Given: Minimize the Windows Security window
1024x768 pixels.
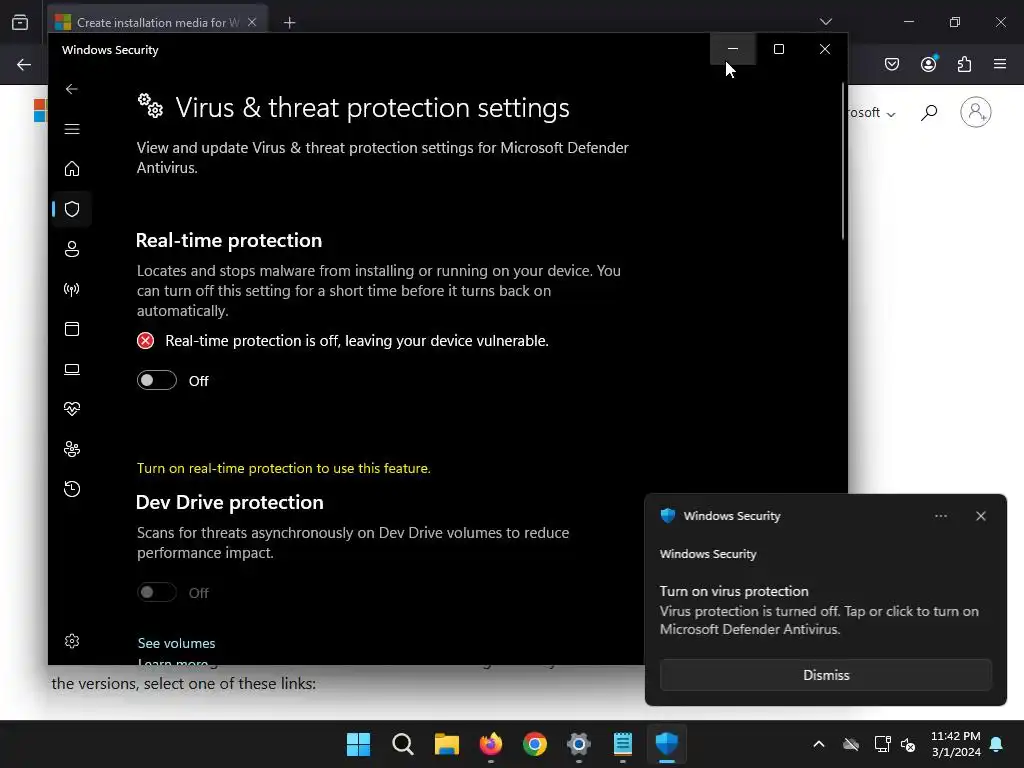Looking at the screenshot, I should pyautogui.click(x=733, y=49).
